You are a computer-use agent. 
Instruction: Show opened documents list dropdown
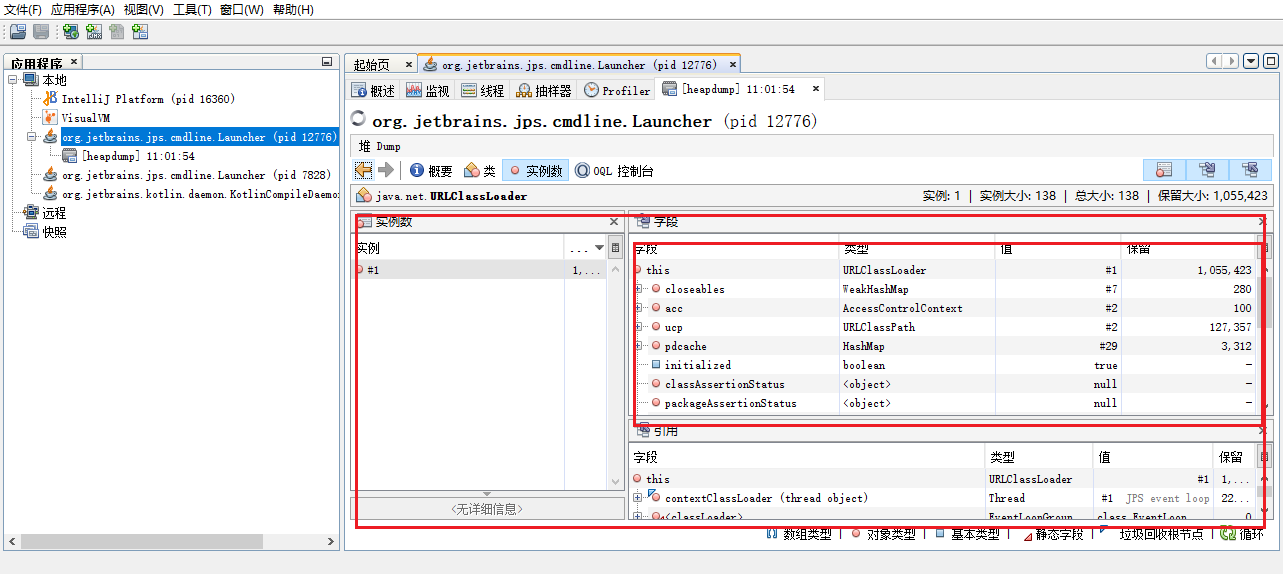pos(1250,61)
